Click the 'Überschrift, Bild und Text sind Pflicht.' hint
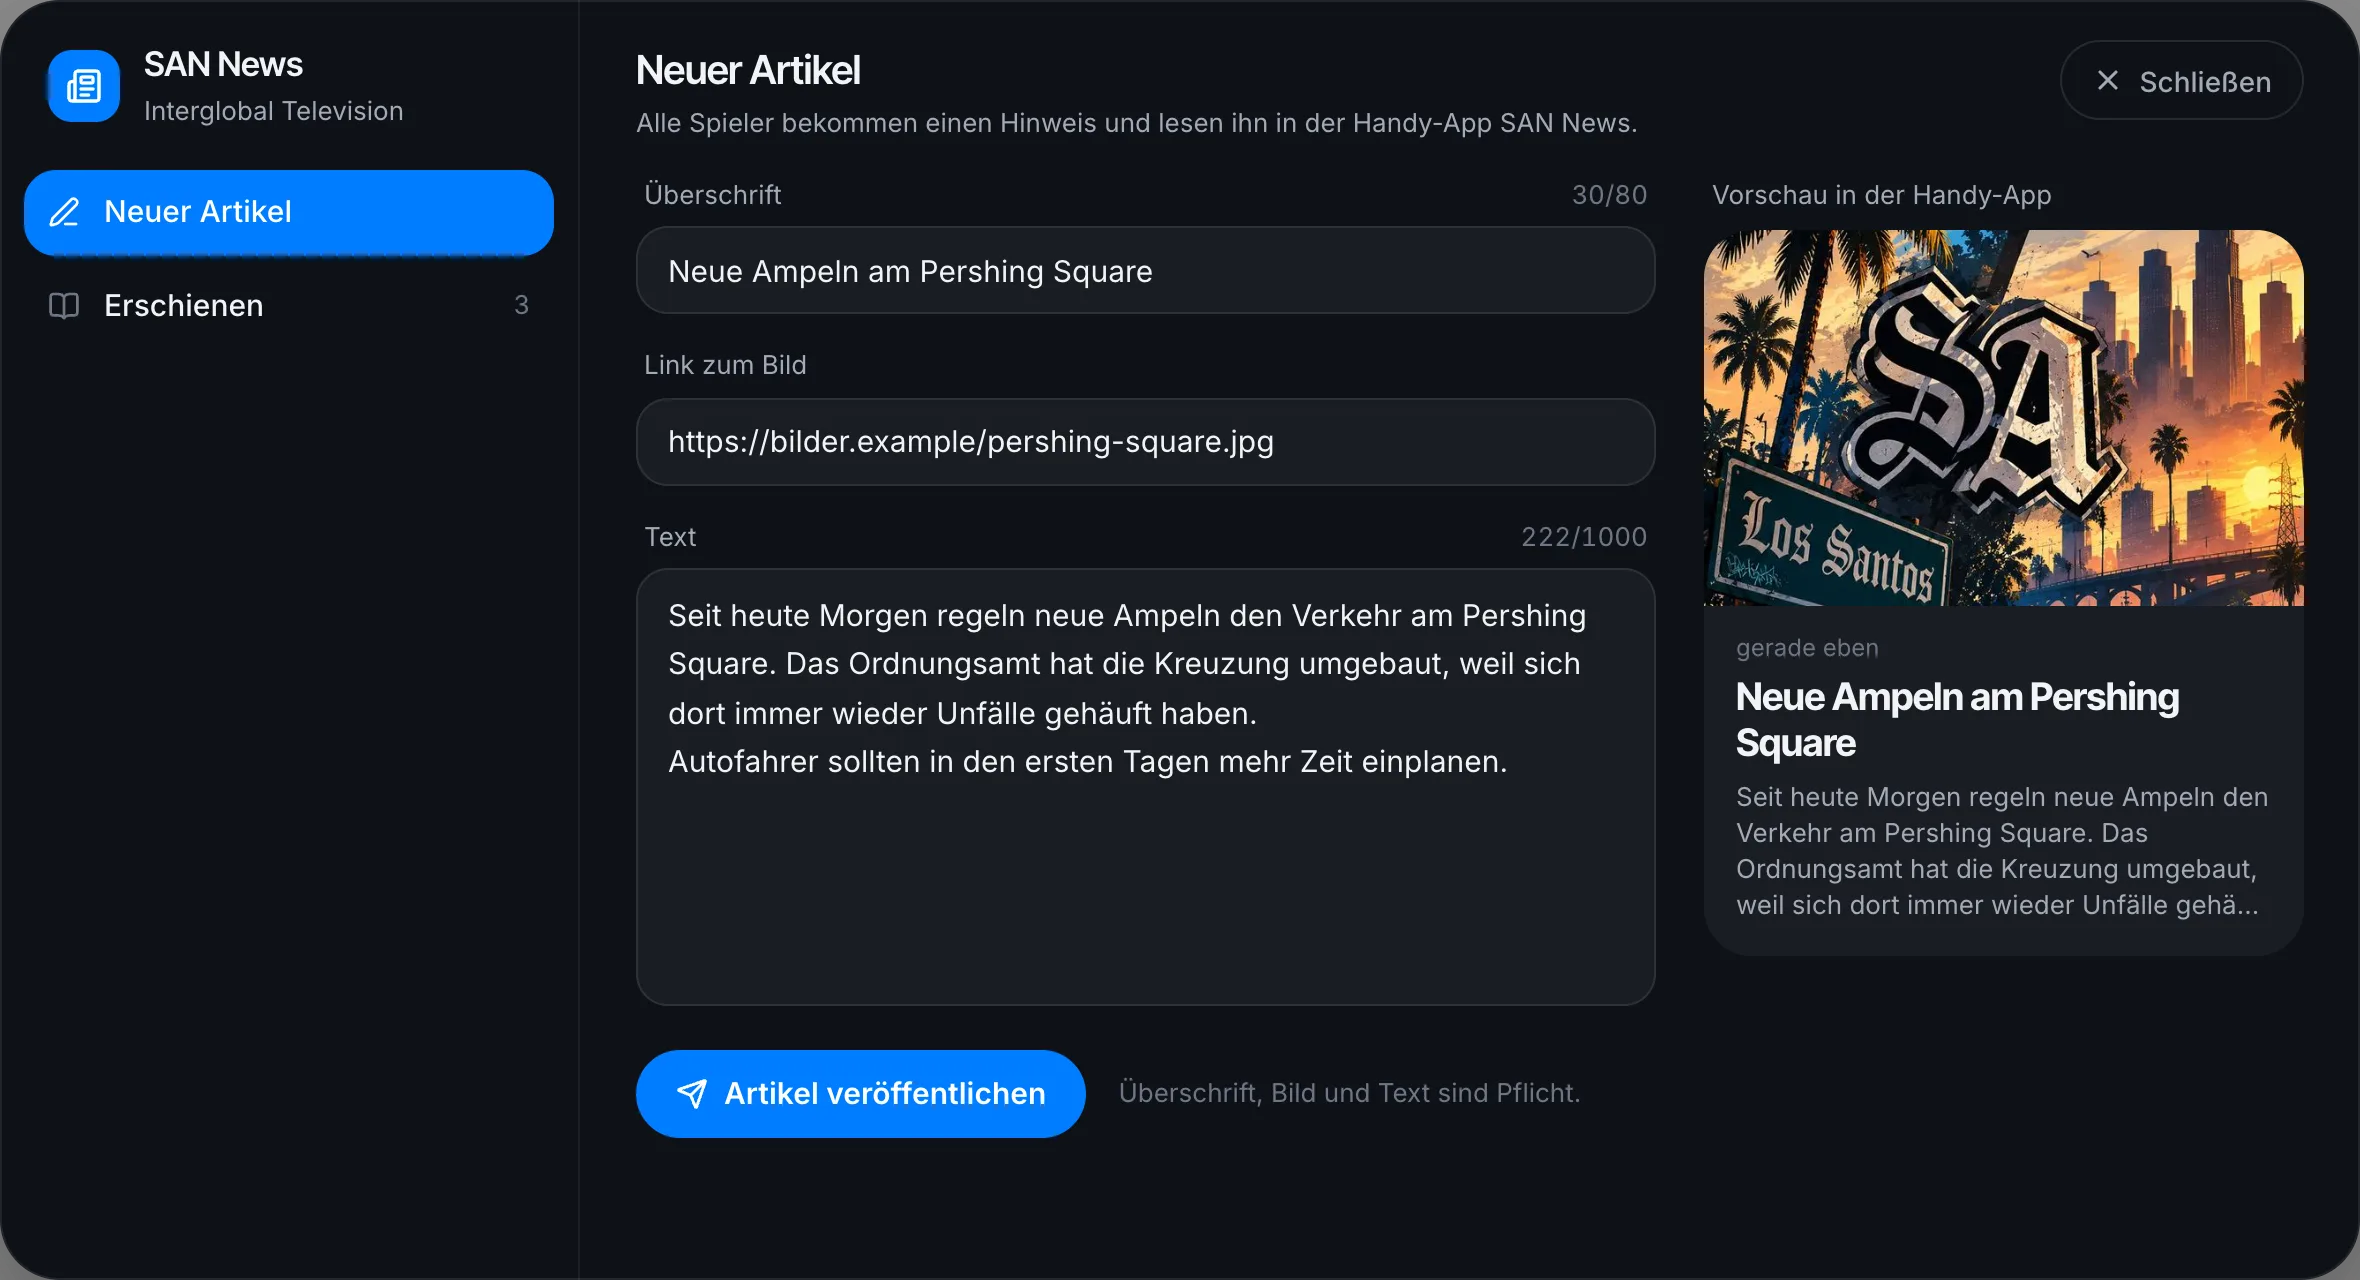 (1349, 1093)
